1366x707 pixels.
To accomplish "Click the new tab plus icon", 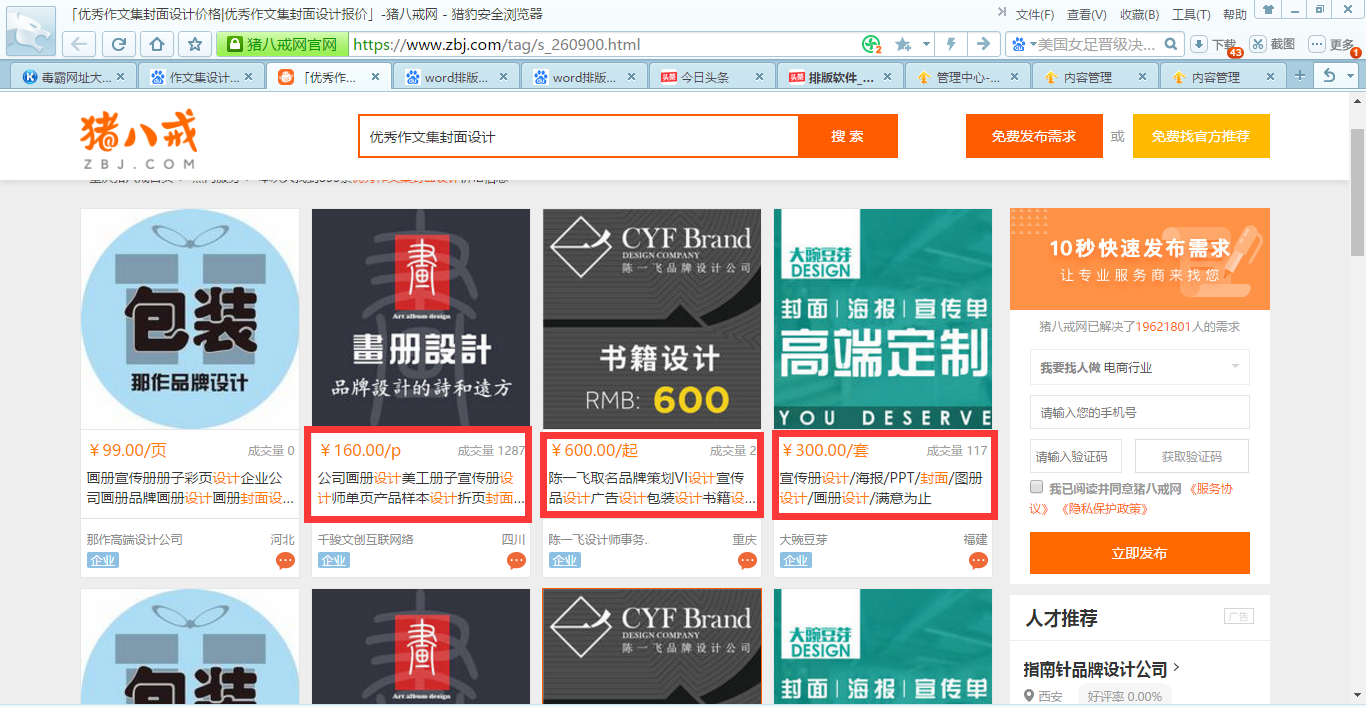I will point(1300,76).
